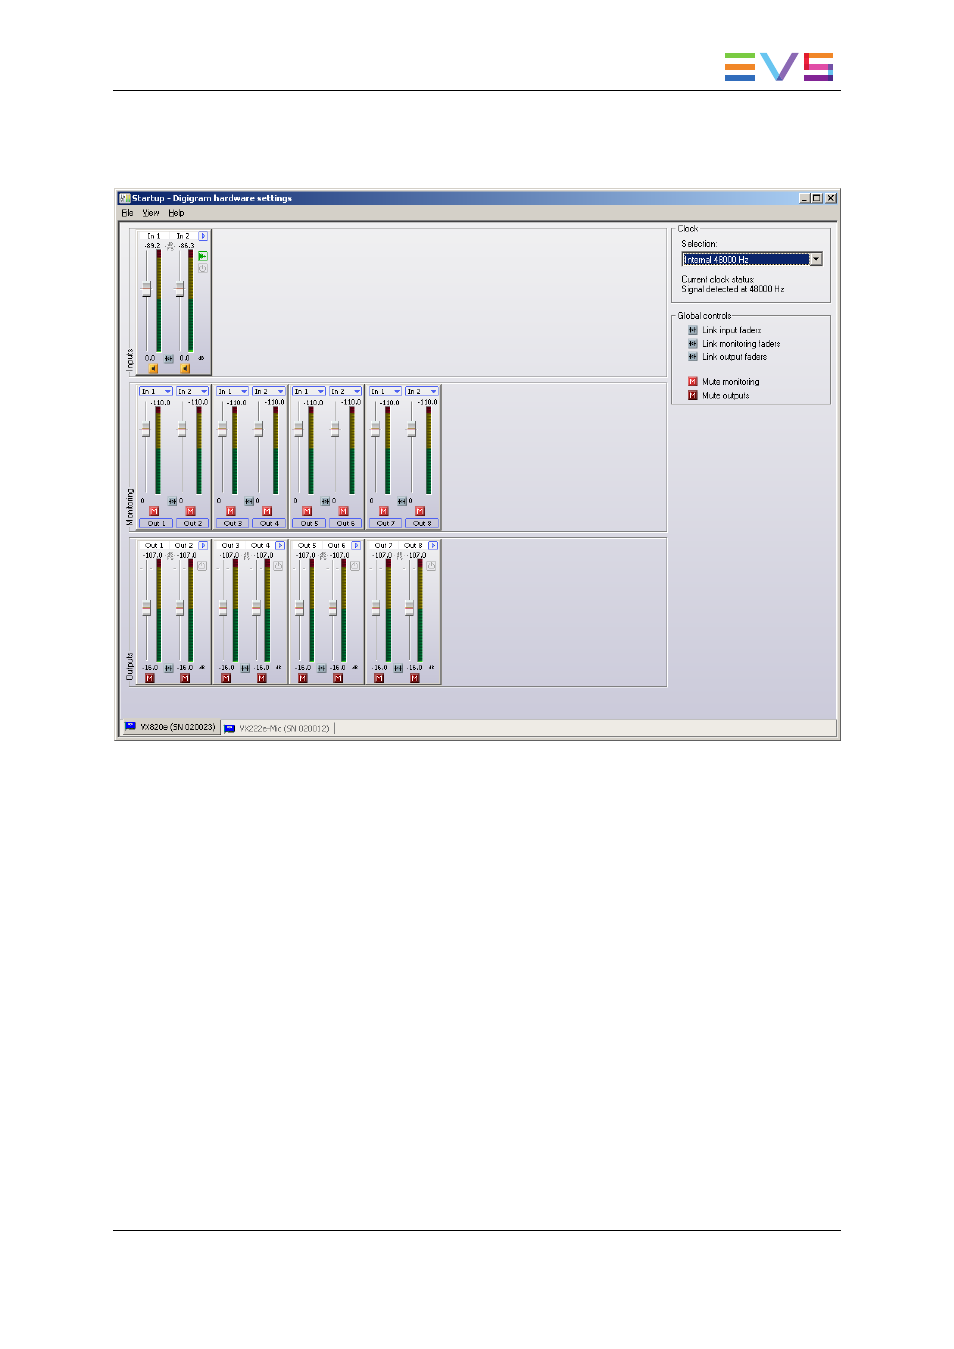Open In 1 source dropdown above Out 3 monitoring

[232, 392]
